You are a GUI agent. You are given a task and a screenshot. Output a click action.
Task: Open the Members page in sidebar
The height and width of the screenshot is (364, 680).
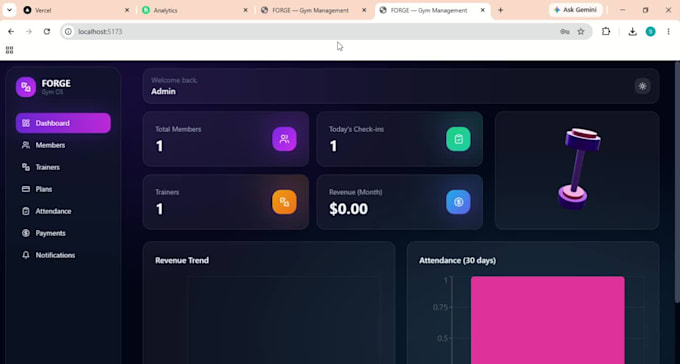coord(63,145)
